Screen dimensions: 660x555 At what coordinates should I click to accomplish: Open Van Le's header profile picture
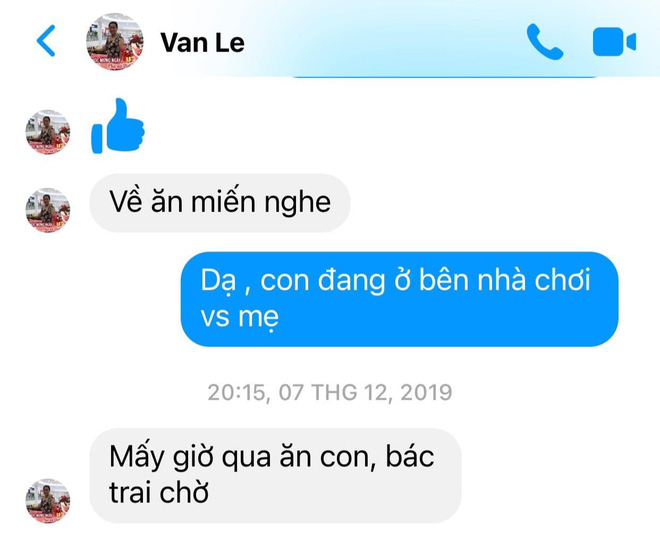(114, 41)
